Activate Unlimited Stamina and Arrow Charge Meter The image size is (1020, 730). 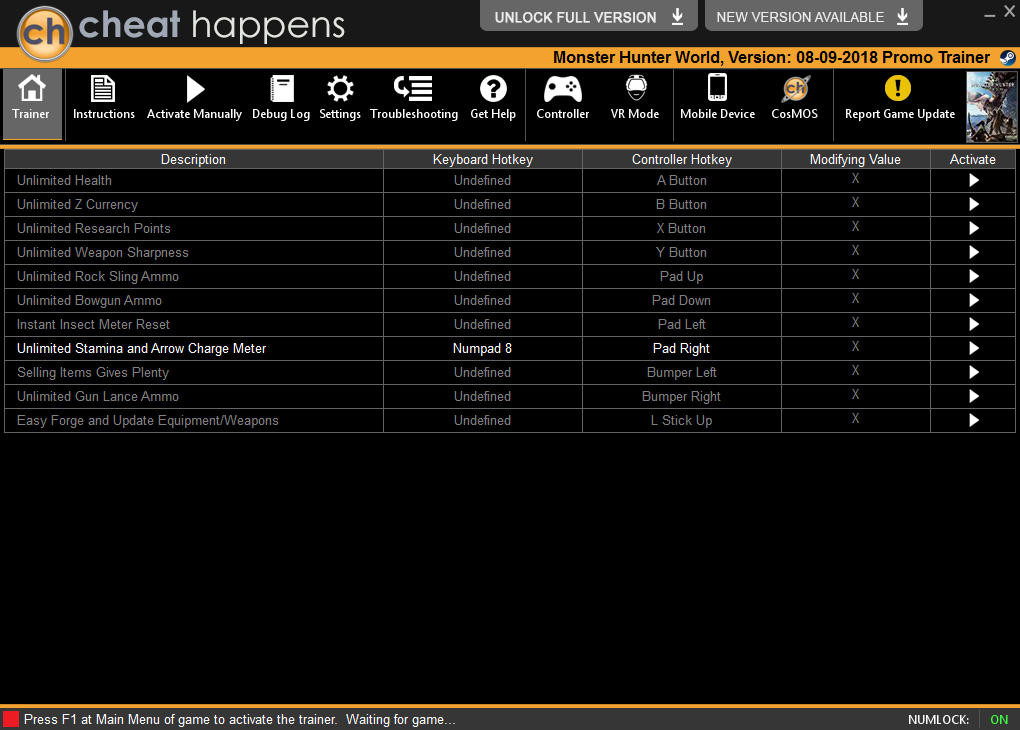(973, 348)
